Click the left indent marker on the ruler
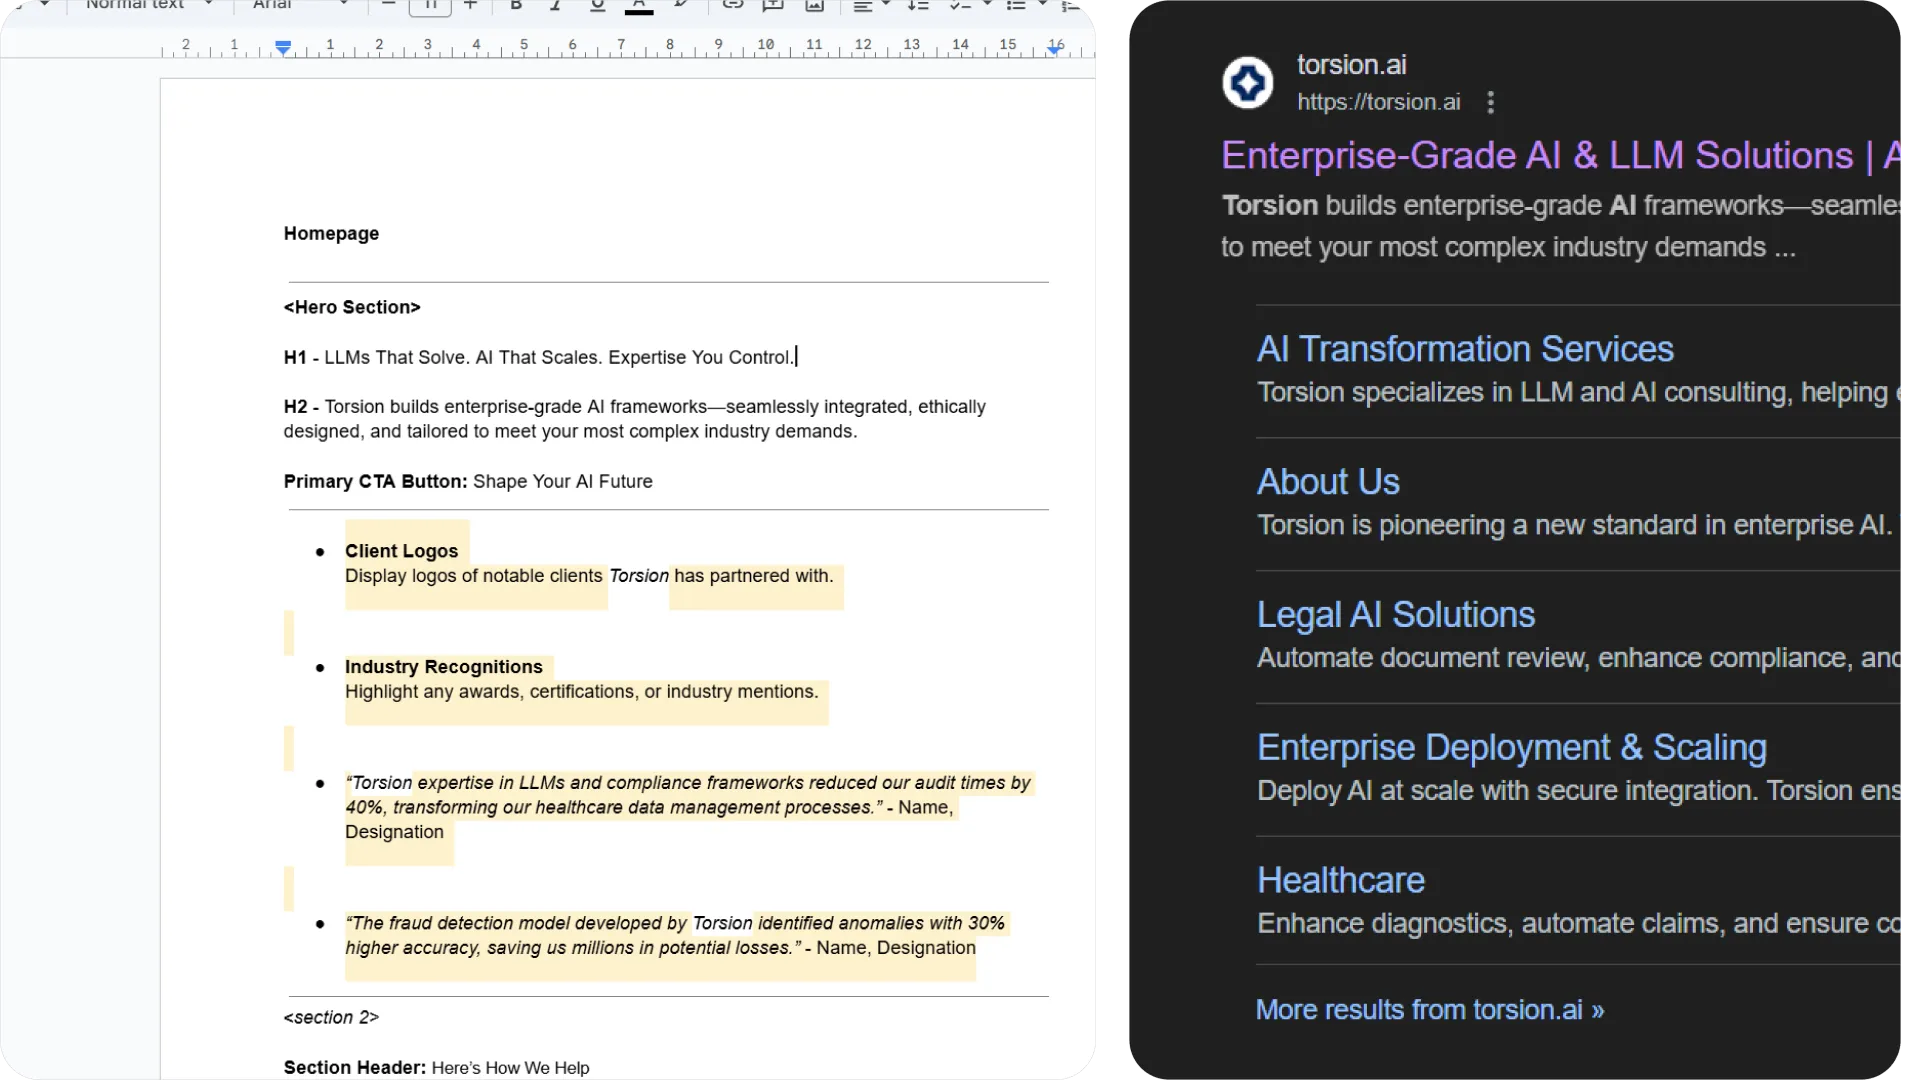 pos(283,48)
